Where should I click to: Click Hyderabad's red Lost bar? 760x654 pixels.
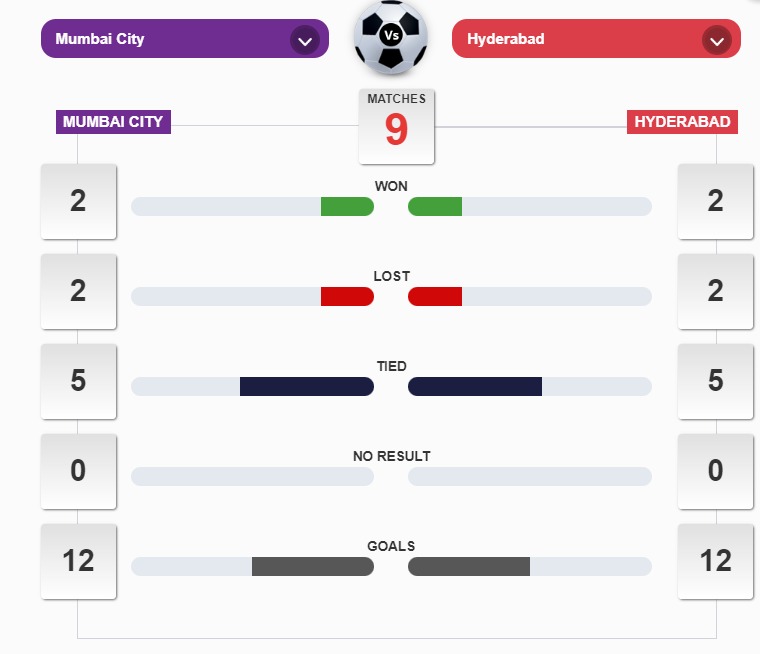(435, 297)
